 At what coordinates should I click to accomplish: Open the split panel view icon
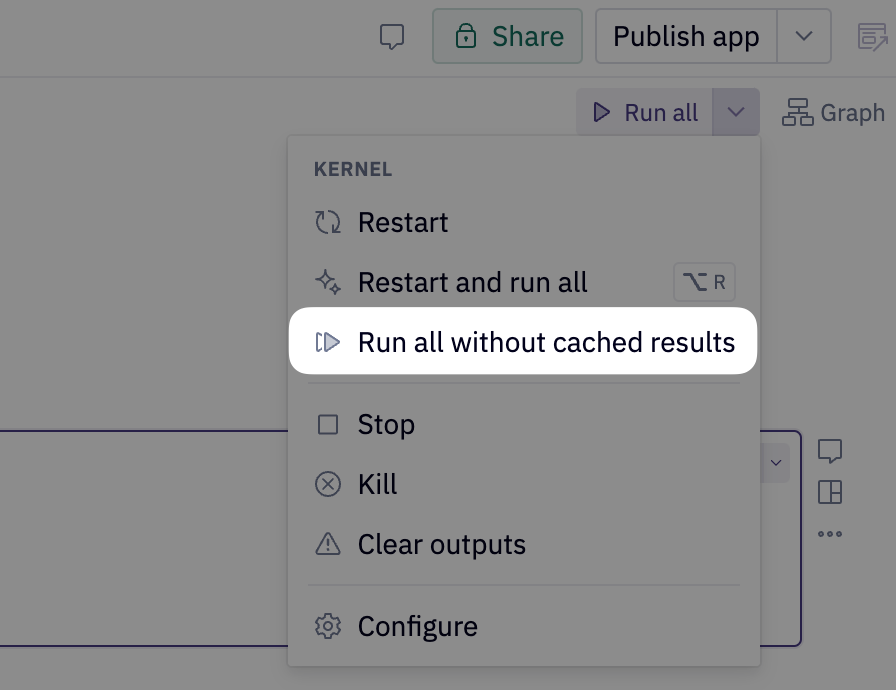pyautogui.click(x=830, y=493)
